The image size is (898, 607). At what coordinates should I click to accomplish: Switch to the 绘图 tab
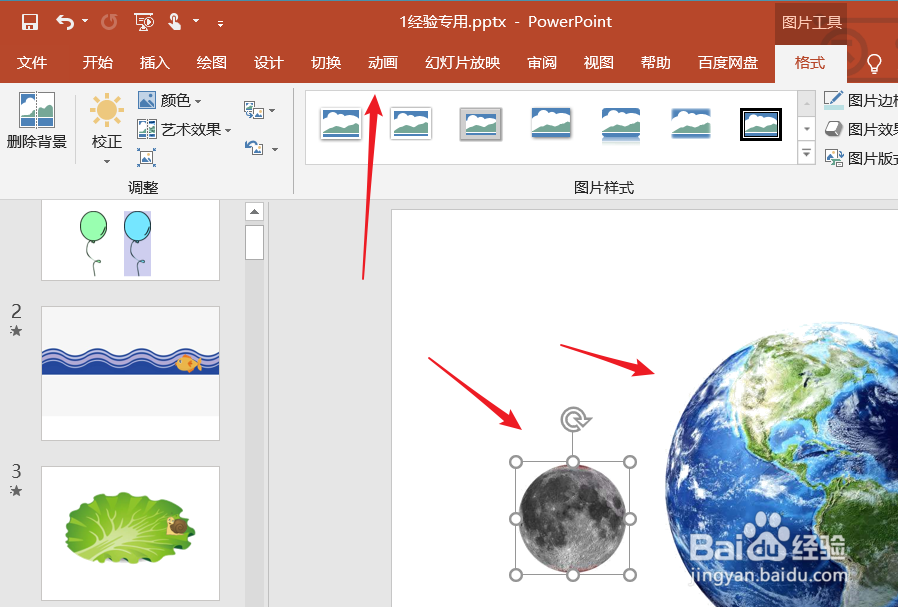coord(212,62)
